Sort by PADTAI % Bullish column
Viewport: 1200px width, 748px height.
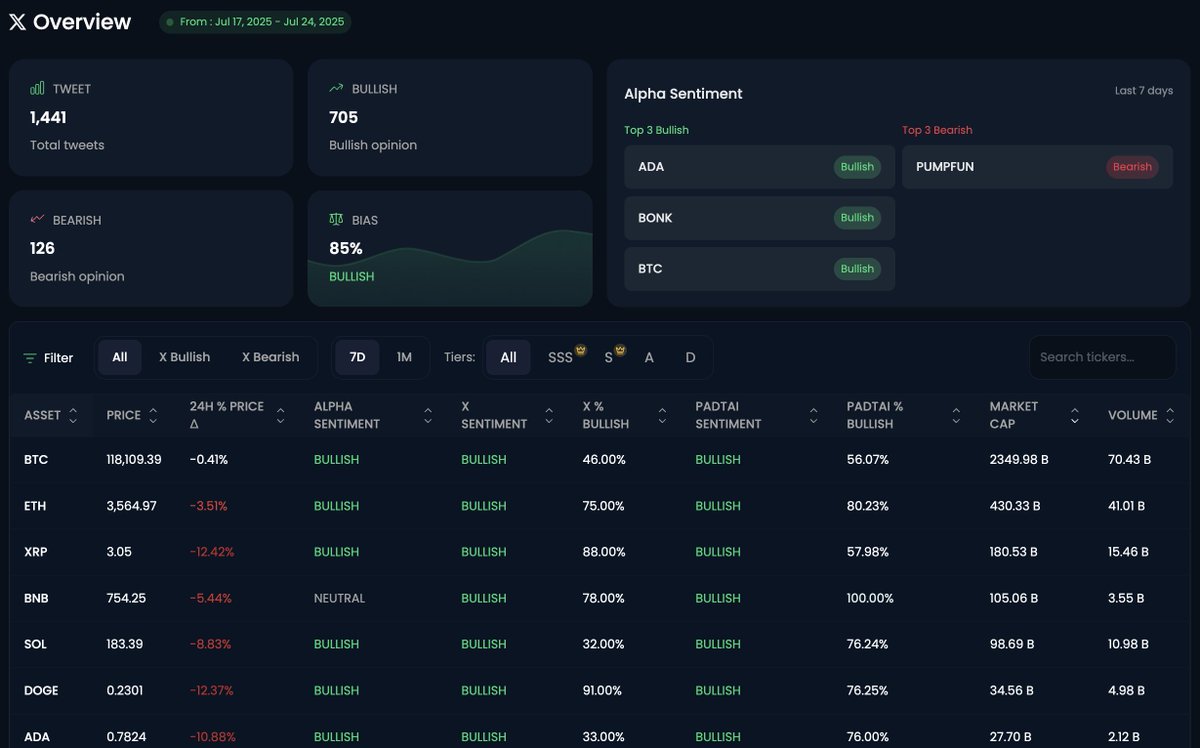pyautogui.click(x=957, y=415)
